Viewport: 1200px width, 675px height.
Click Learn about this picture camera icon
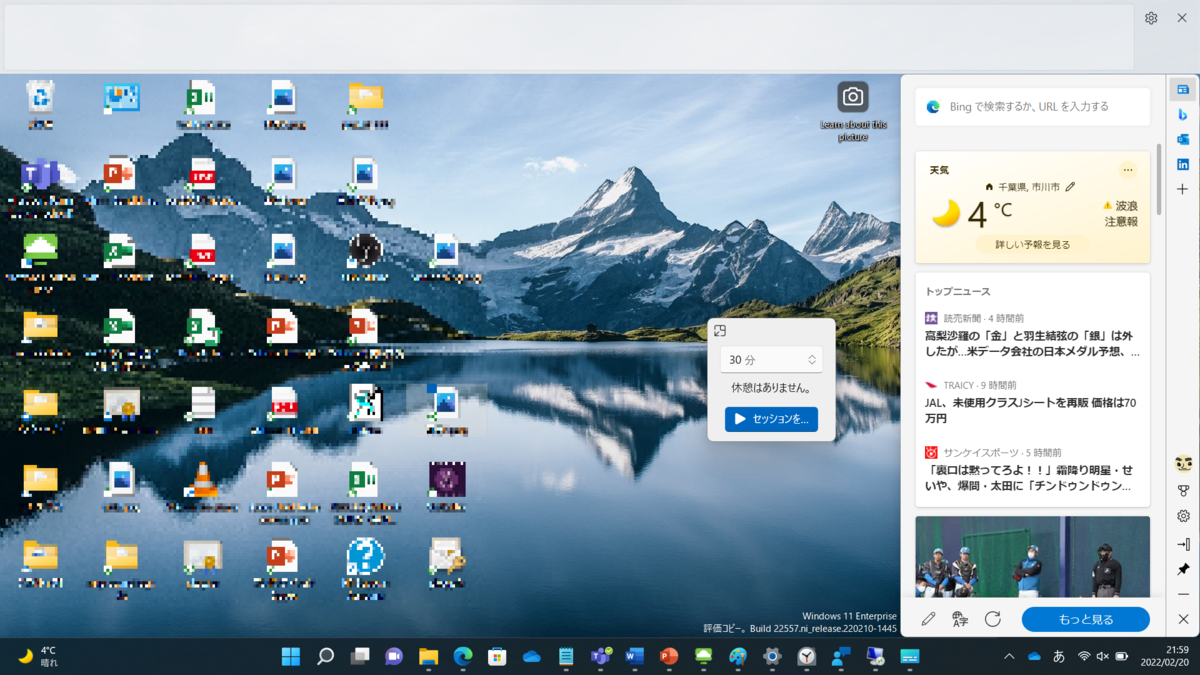click(853, 96)
